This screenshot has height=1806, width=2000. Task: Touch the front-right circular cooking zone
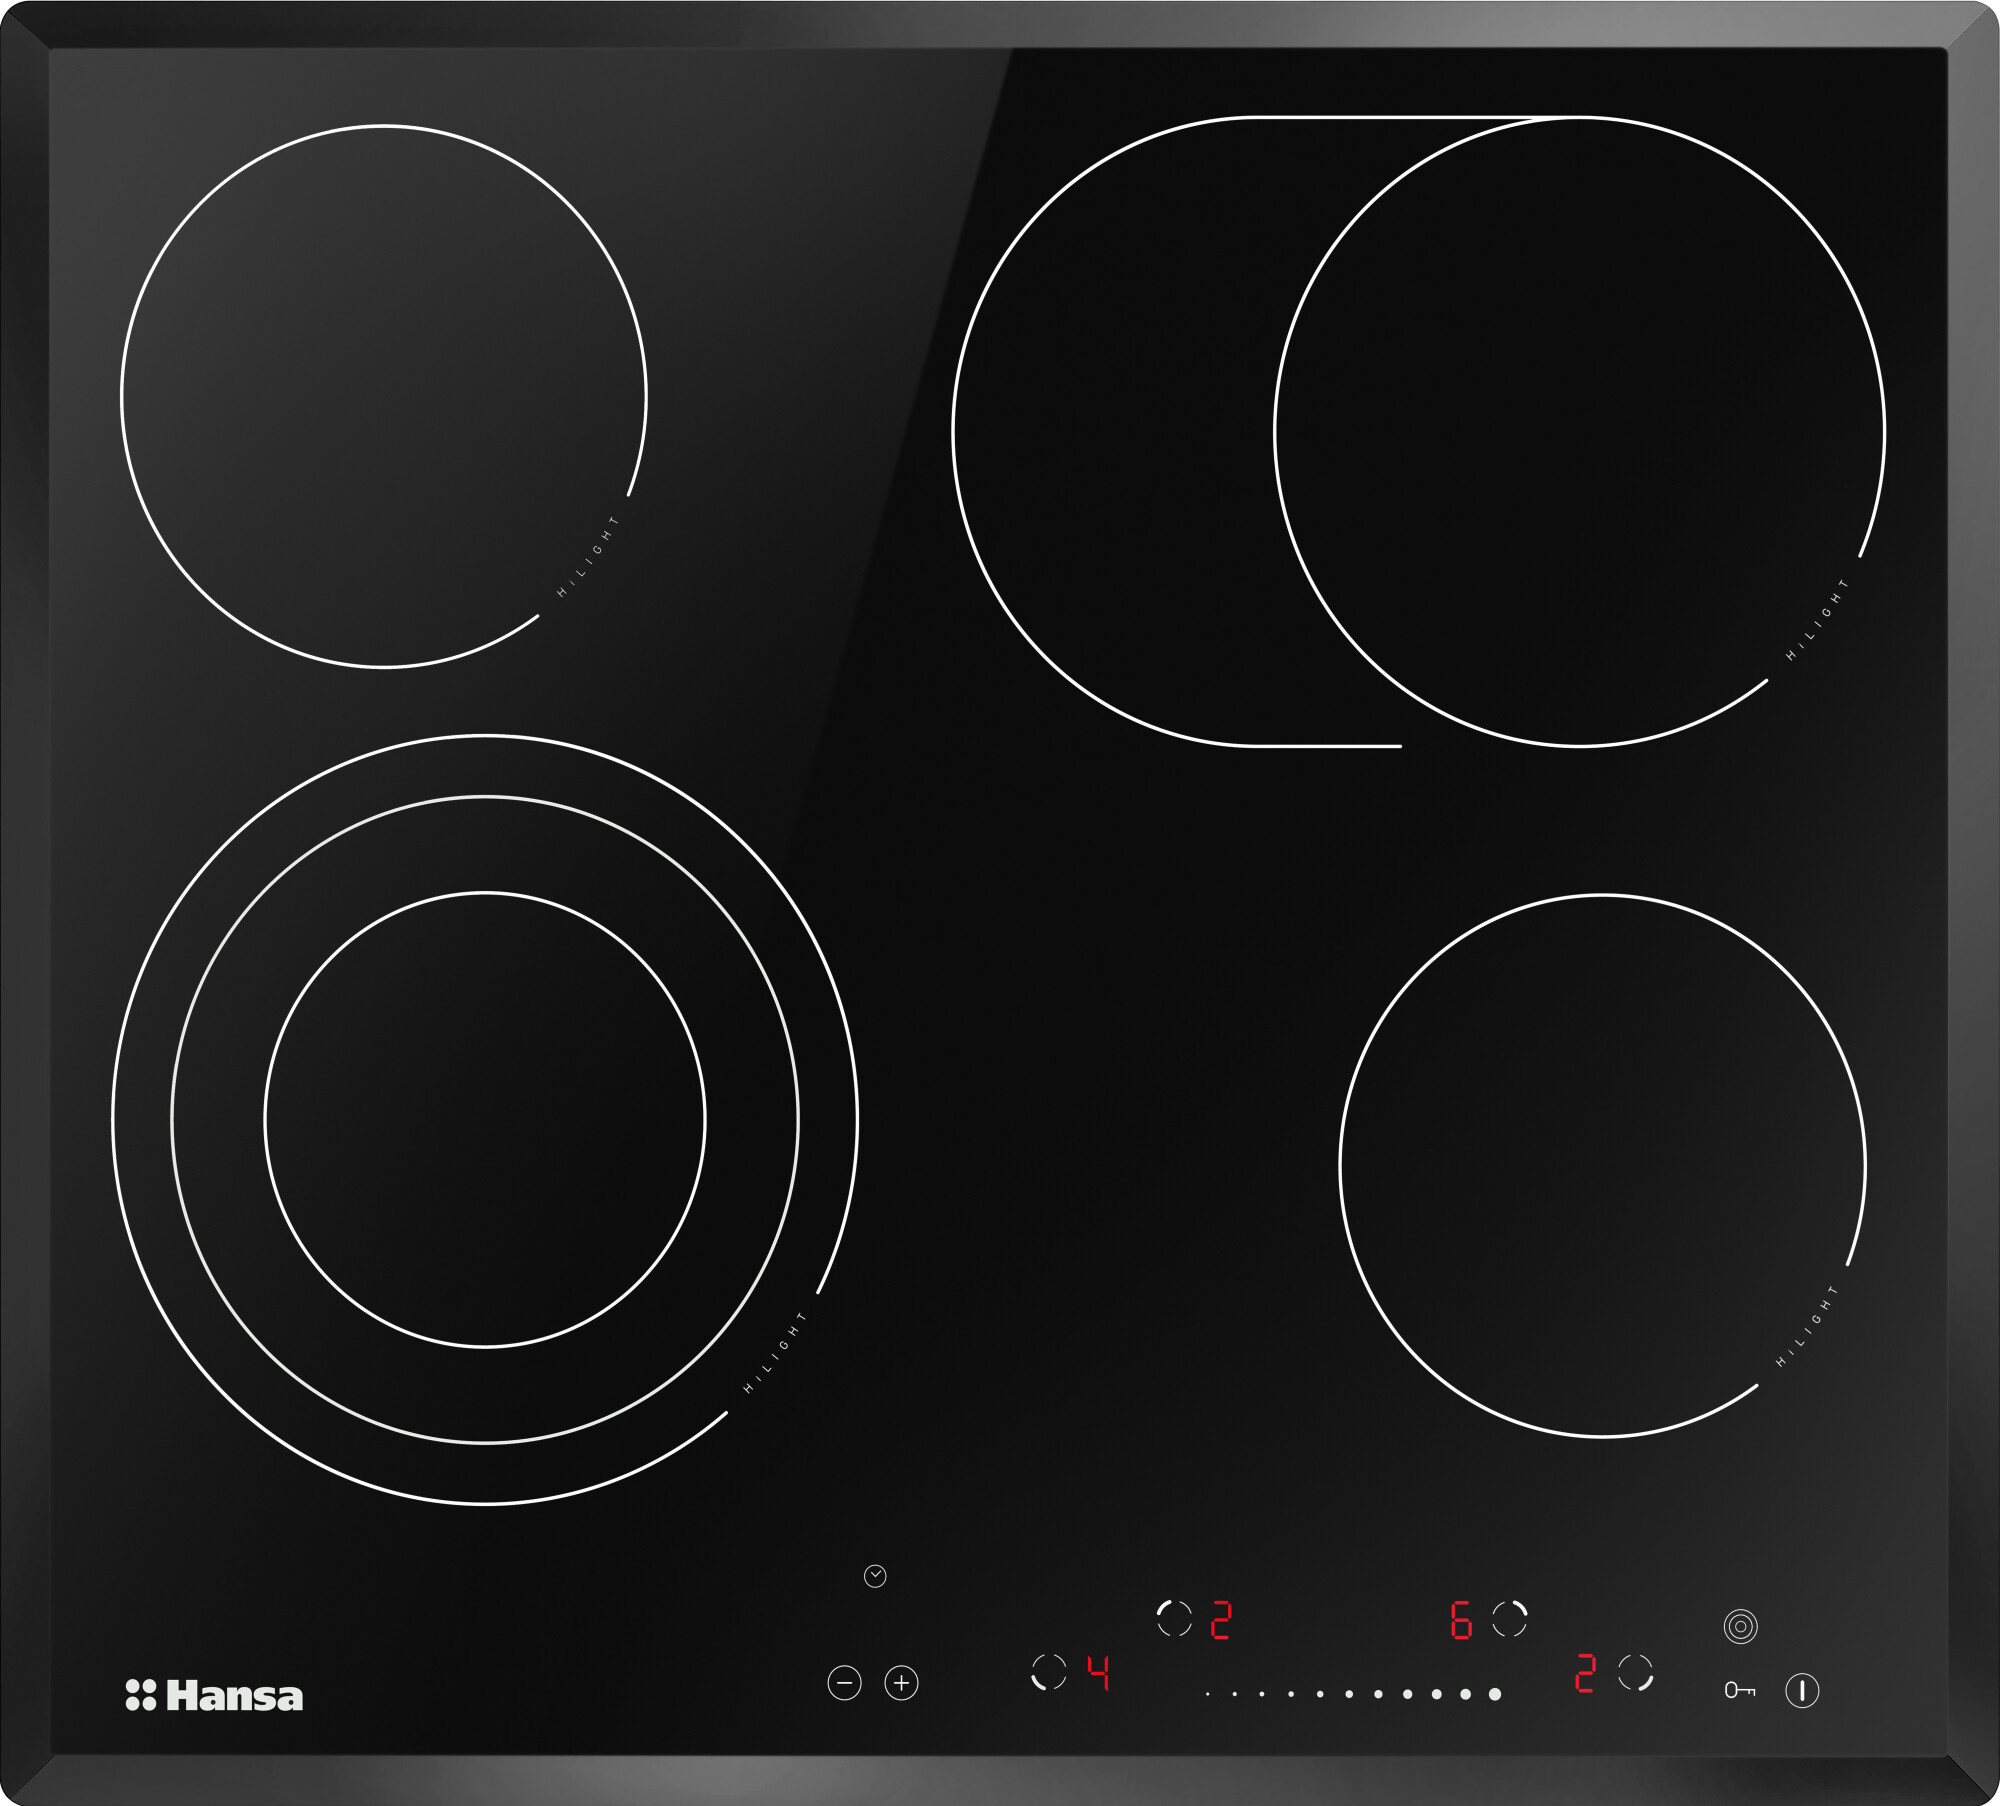[x=1602, y=1165]
